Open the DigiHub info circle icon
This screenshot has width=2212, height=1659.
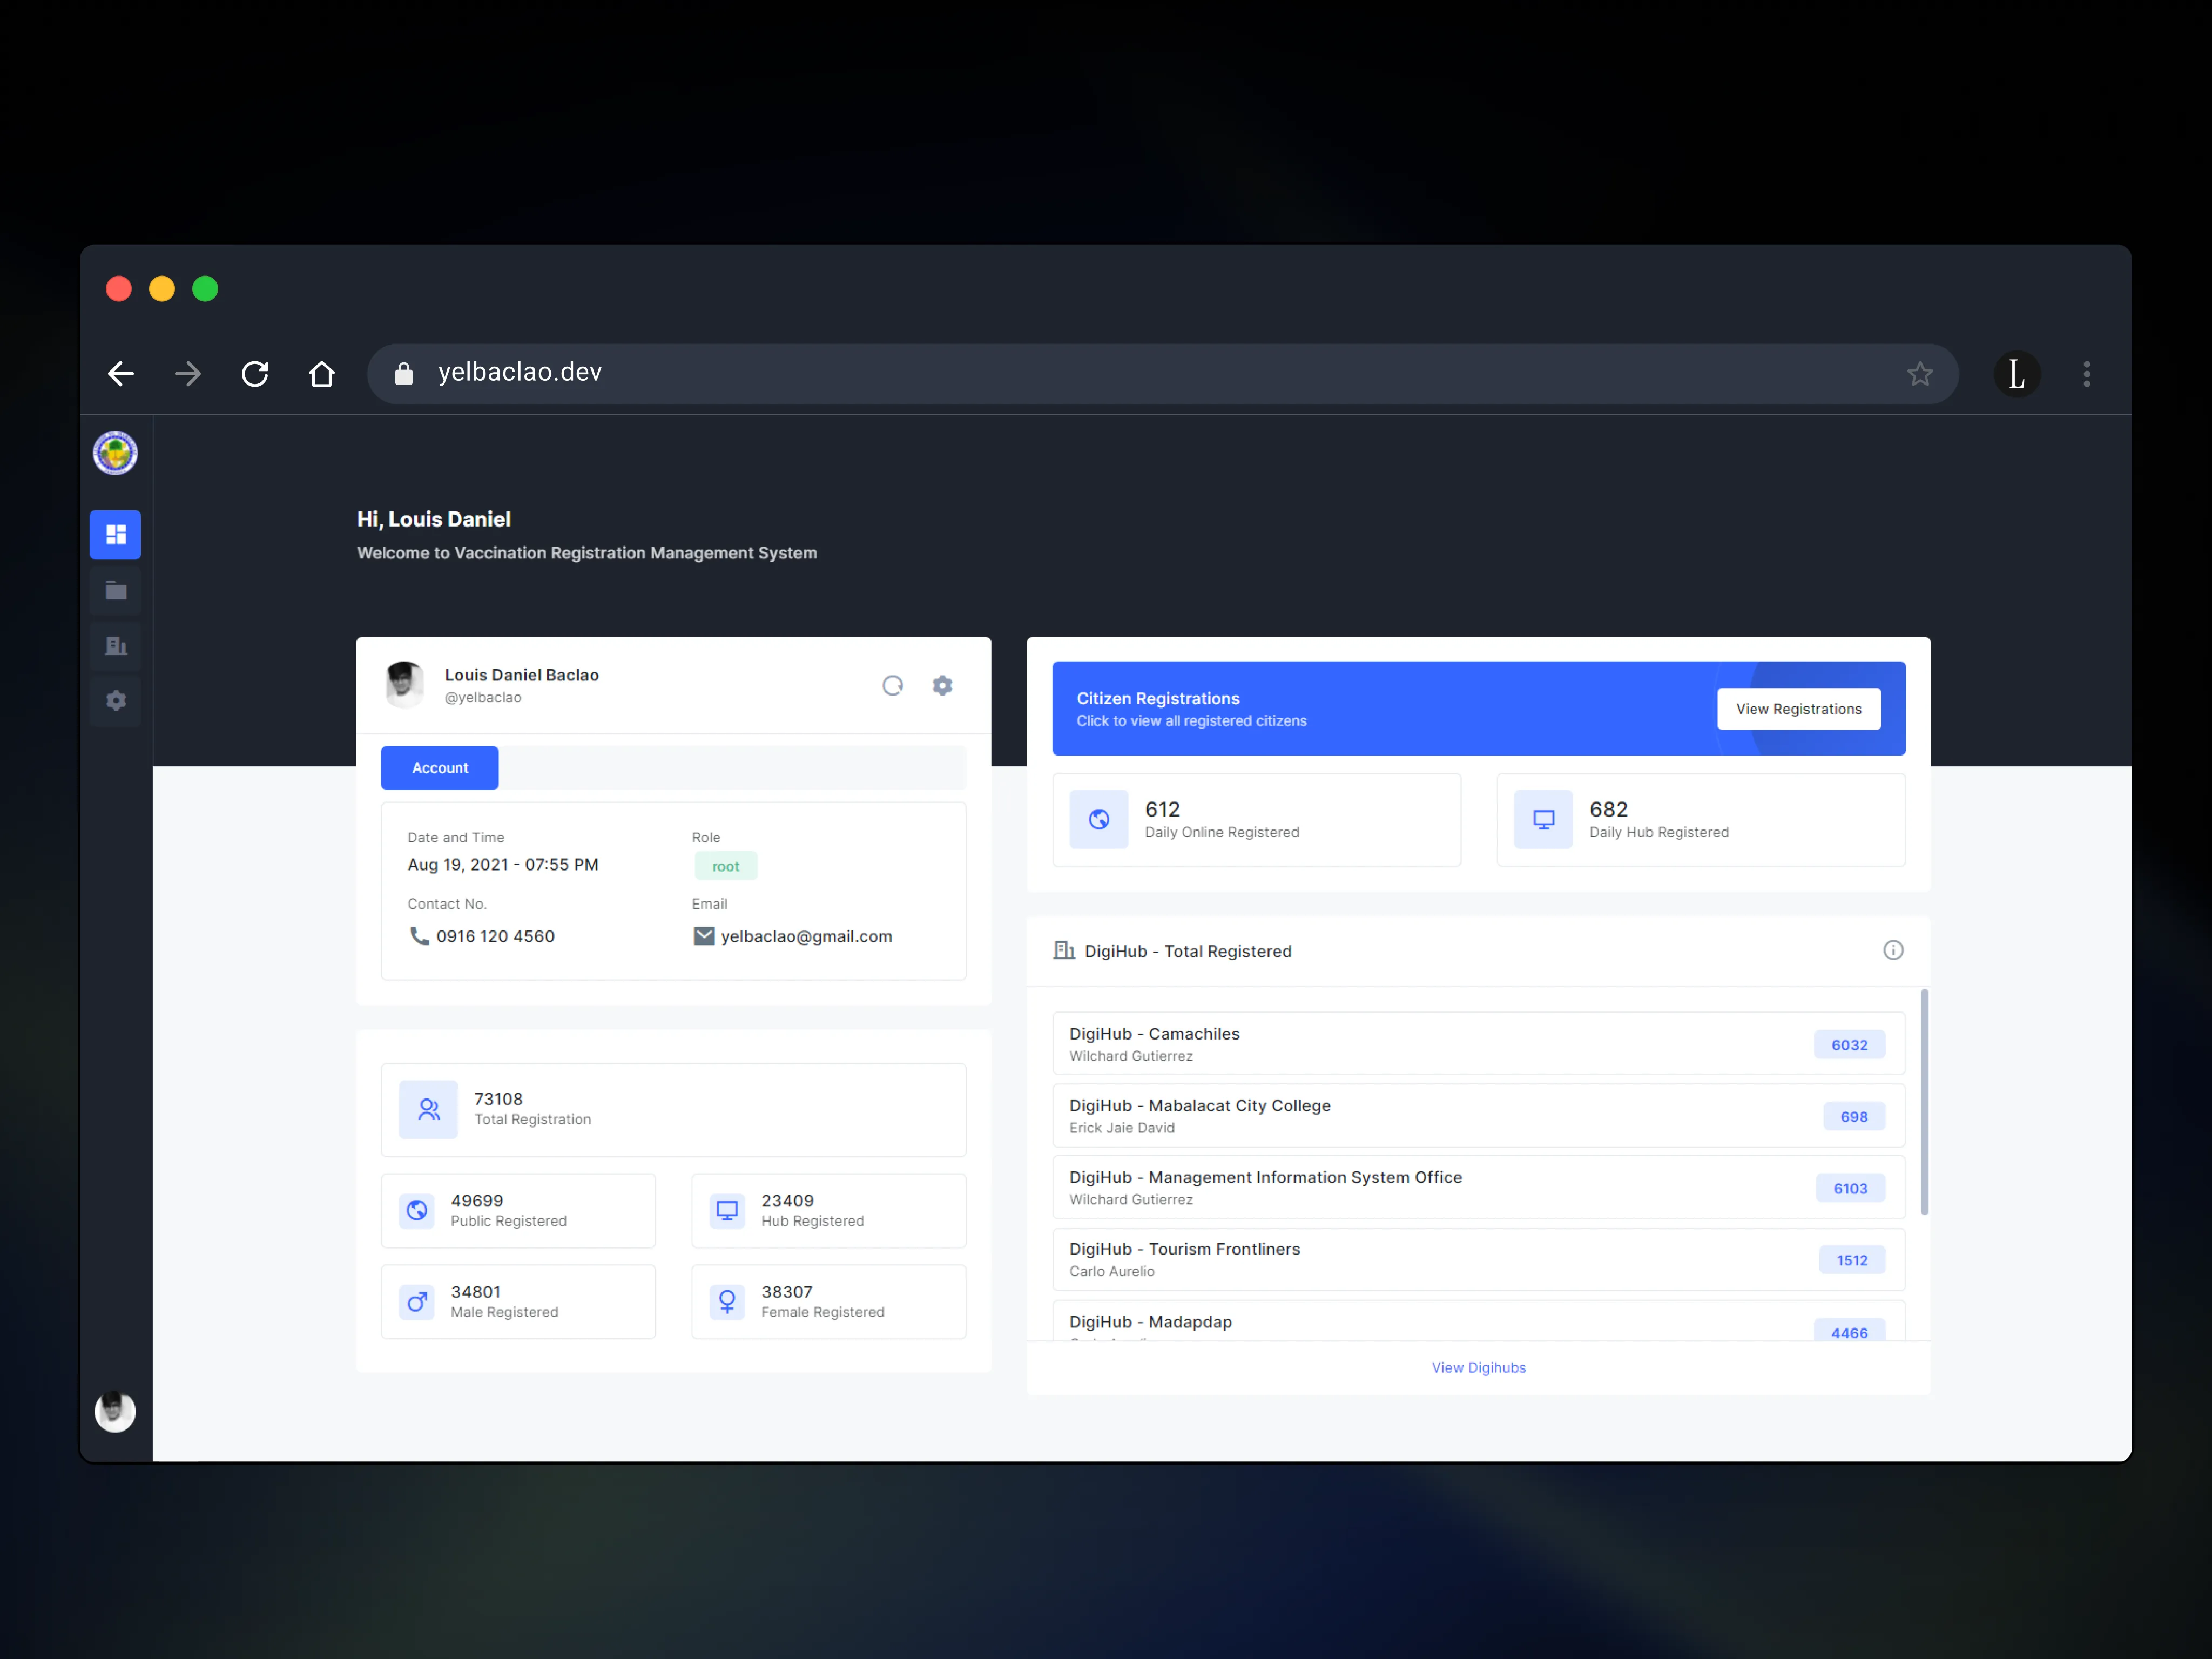(1892, 950)
